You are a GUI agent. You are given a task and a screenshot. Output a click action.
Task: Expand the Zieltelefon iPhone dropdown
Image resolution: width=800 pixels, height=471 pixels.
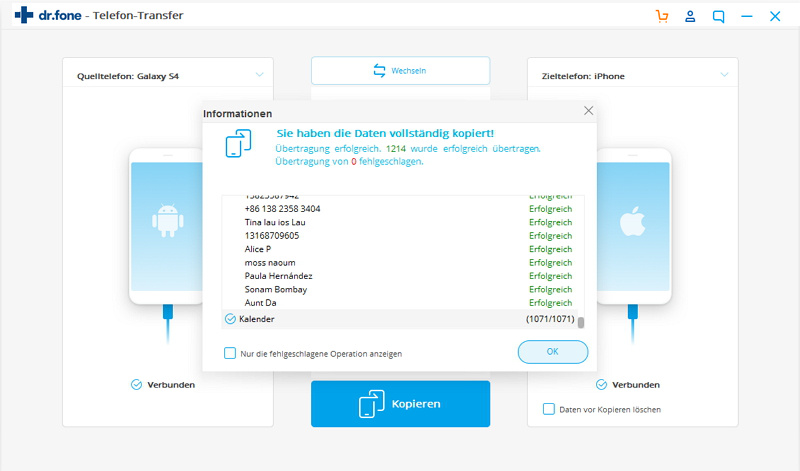click(x=724, y=75)
